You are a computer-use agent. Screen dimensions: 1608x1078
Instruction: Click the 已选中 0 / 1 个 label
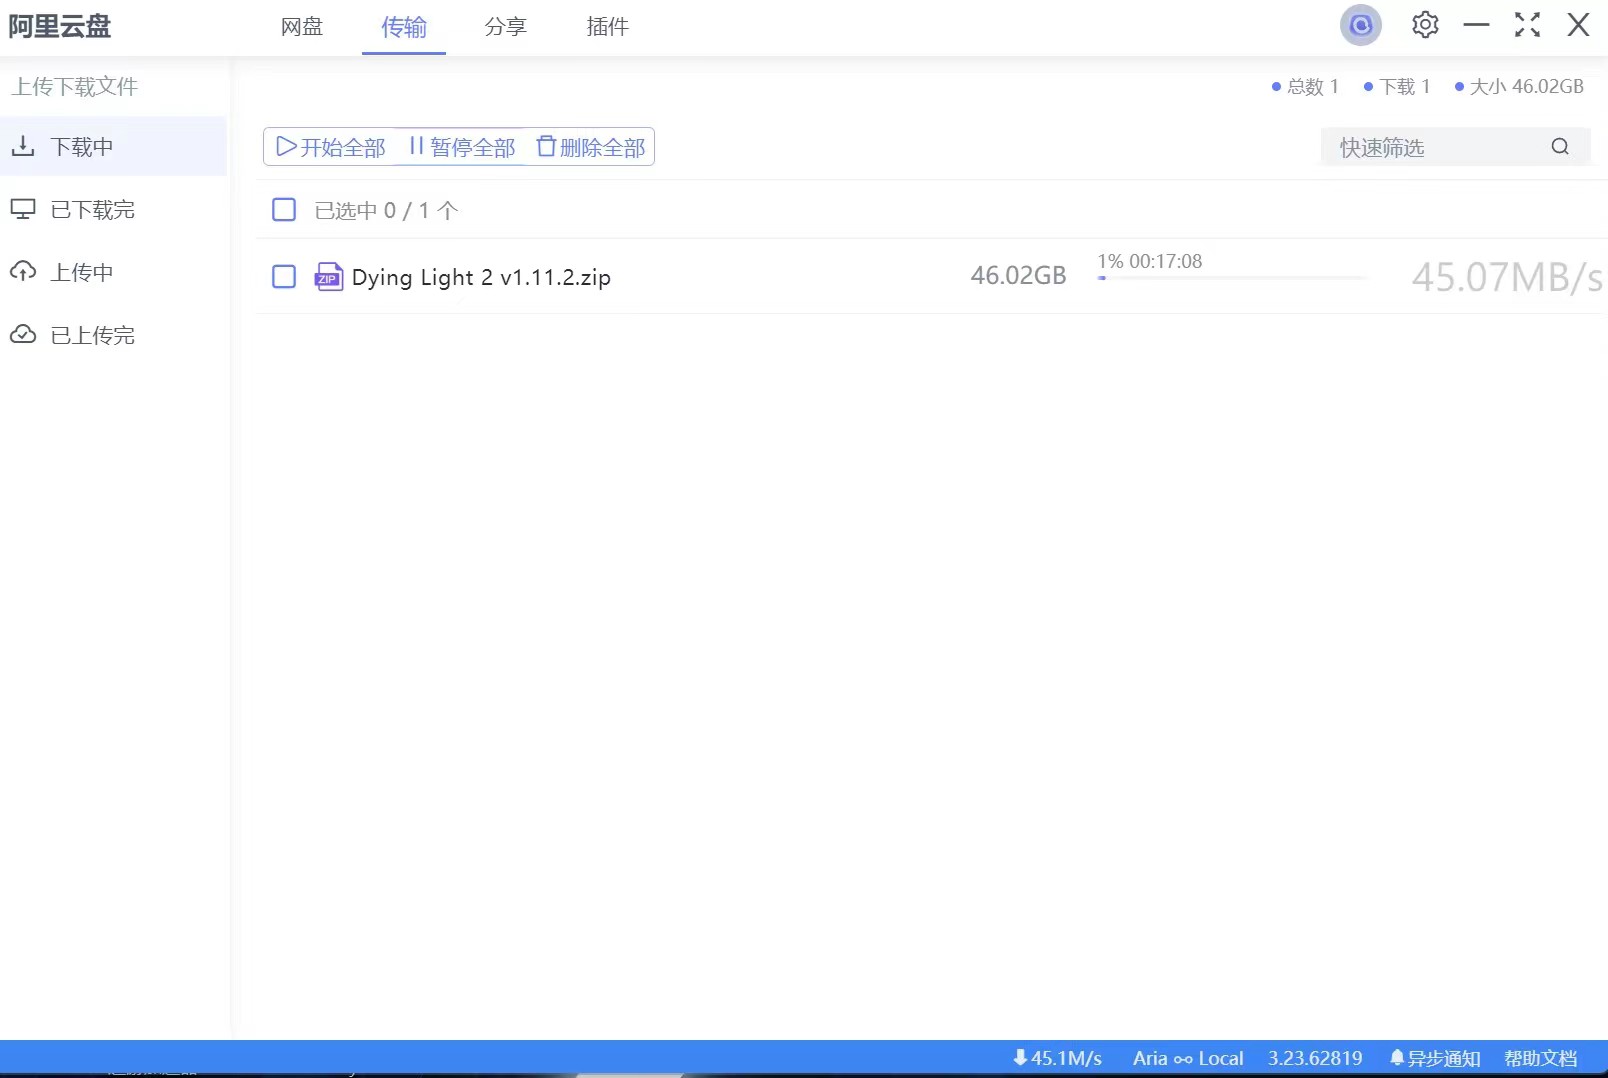pos(386,210)
